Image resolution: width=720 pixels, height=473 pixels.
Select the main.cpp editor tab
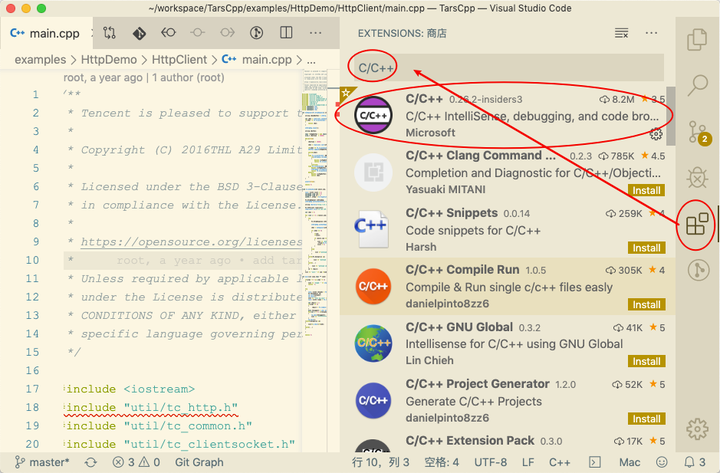pos(45,33)
